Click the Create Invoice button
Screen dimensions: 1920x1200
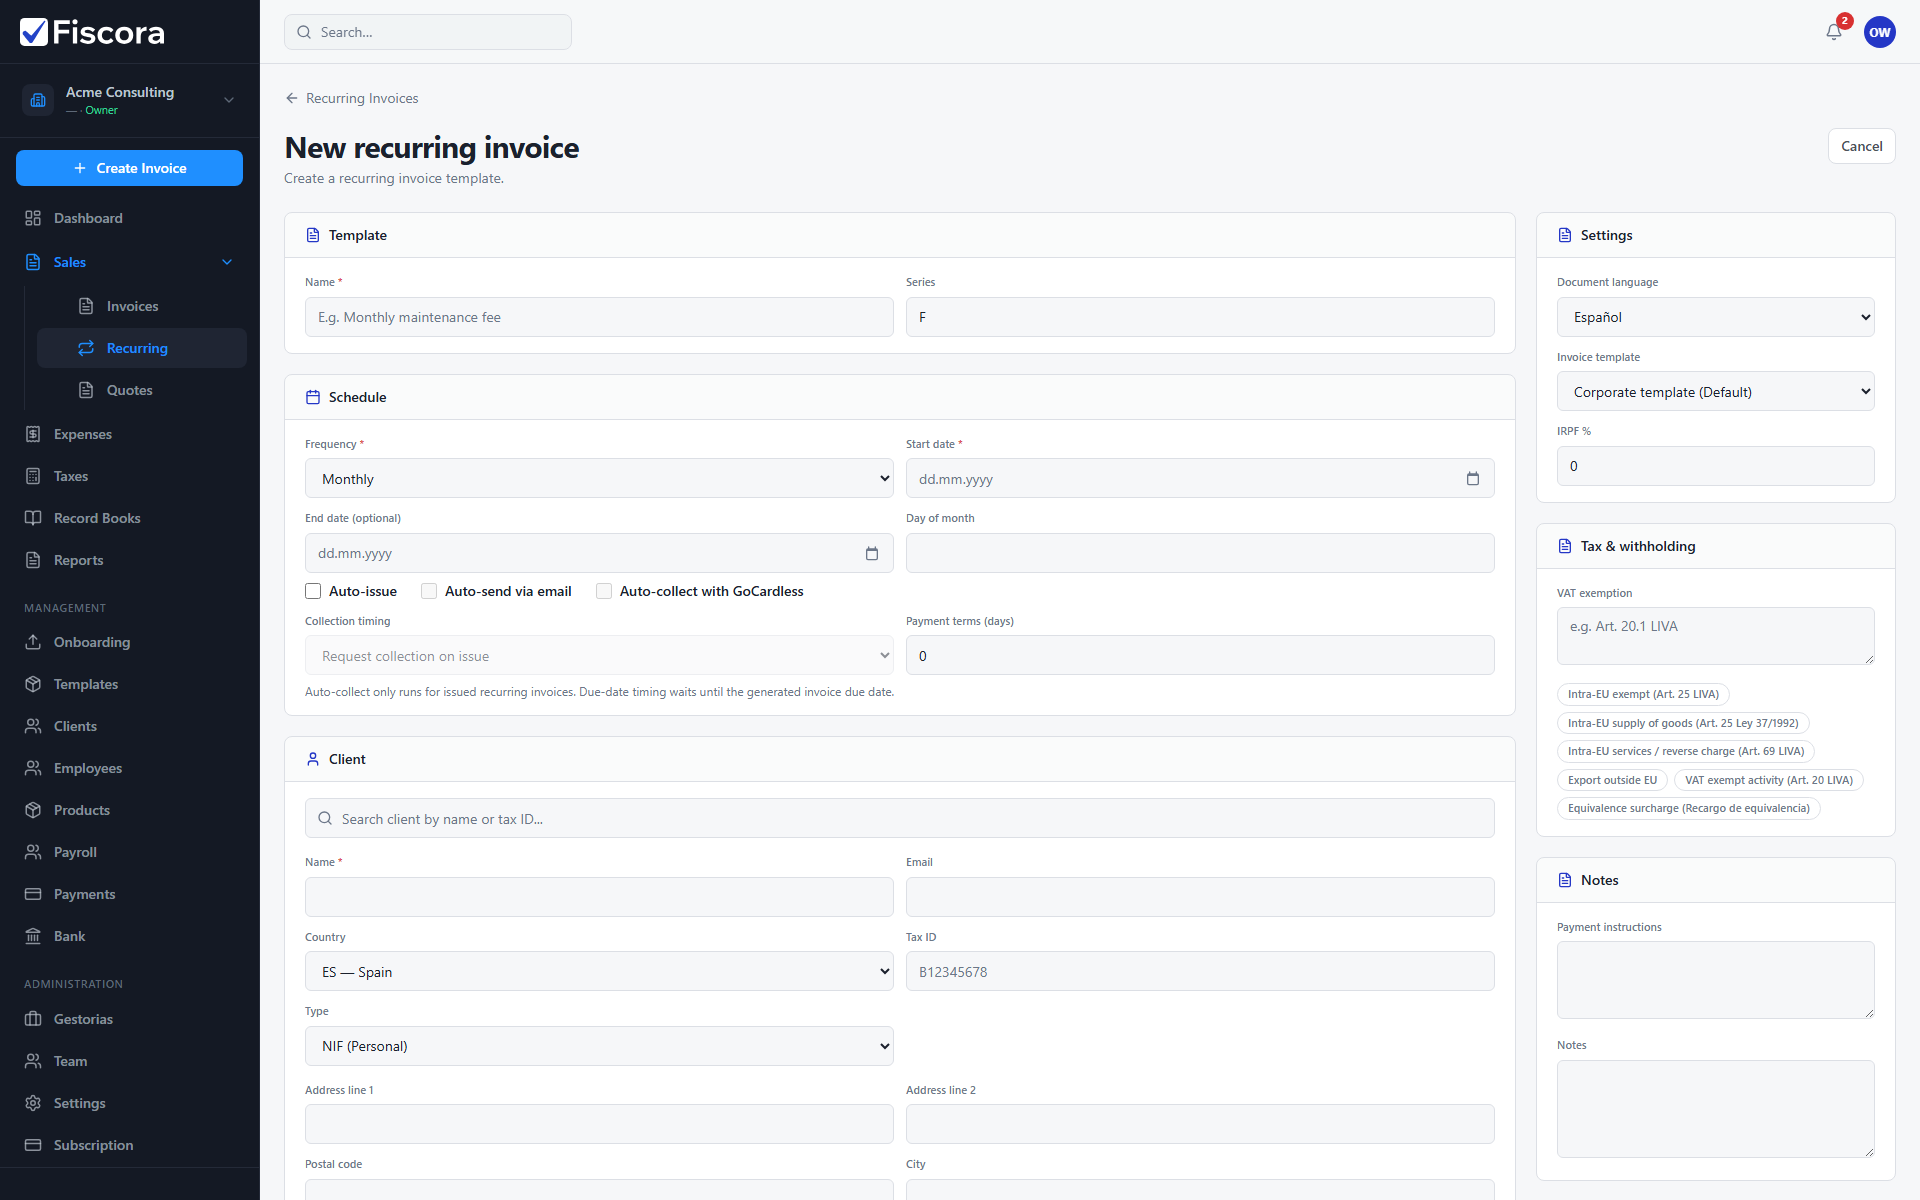129,168
